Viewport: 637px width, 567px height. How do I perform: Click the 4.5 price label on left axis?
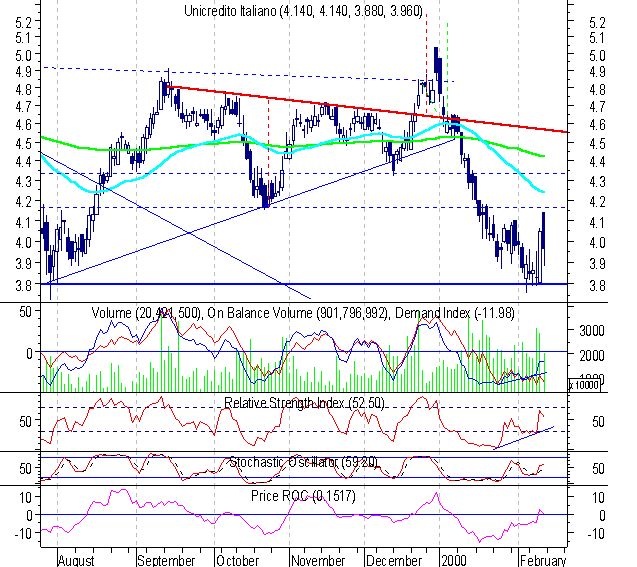[24, 143]
